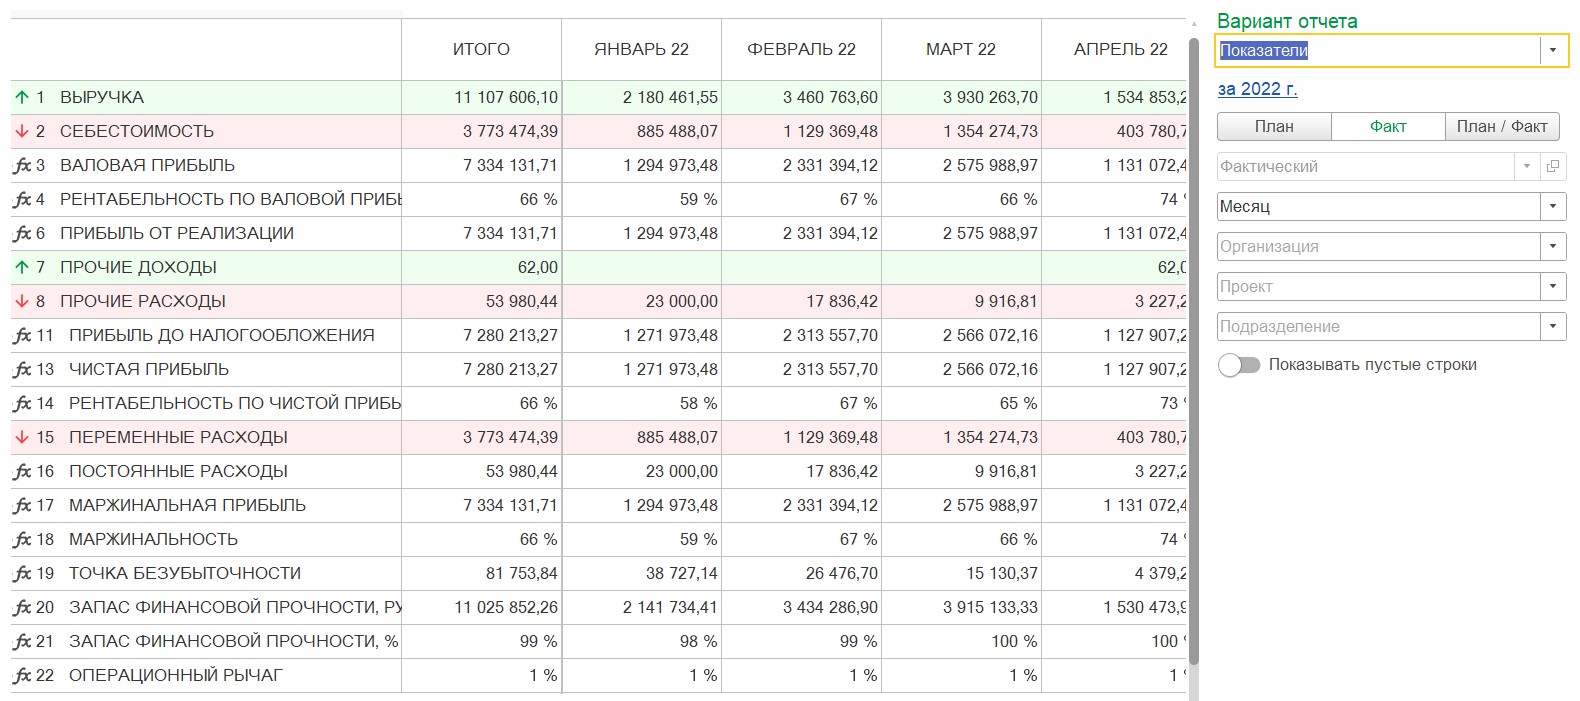Open the Организация dropdown list

1553,246
